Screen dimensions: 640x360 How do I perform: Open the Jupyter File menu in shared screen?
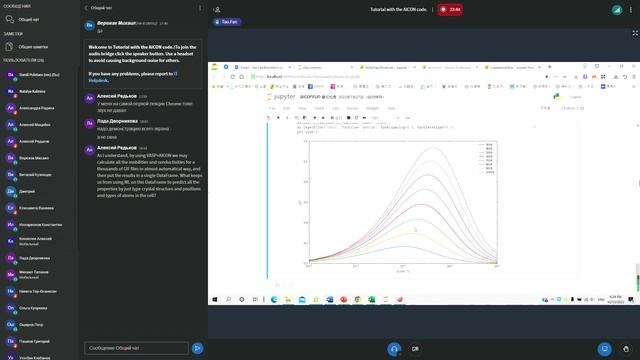[272, 108]
